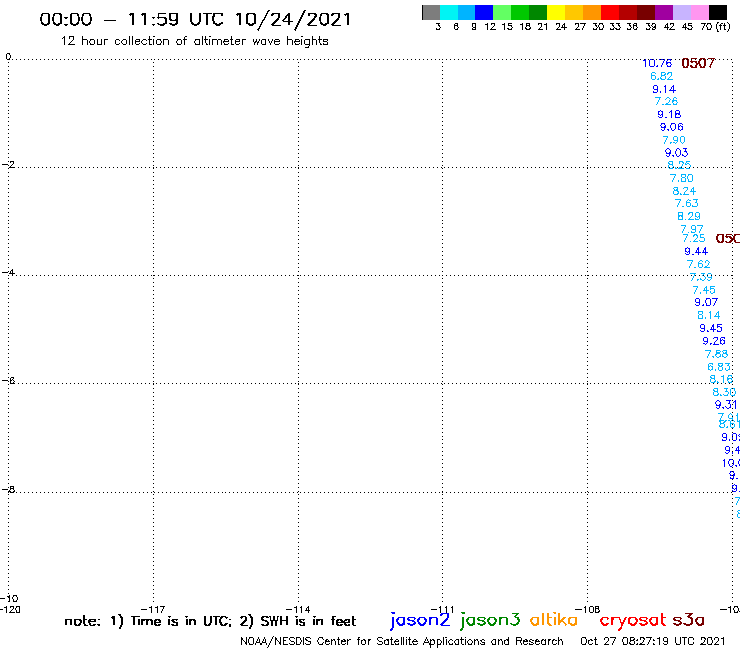Click the -6 latitude axis label
Viewport: 740px width, 650px height.
[8, 380]
